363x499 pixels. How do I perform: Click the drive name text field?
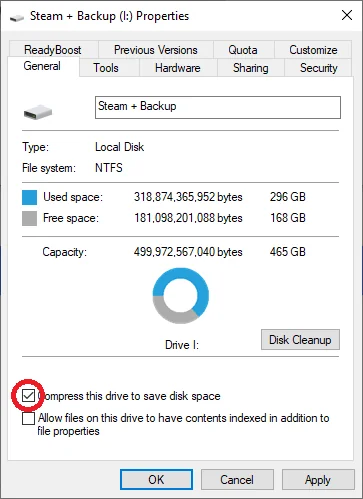218,107
